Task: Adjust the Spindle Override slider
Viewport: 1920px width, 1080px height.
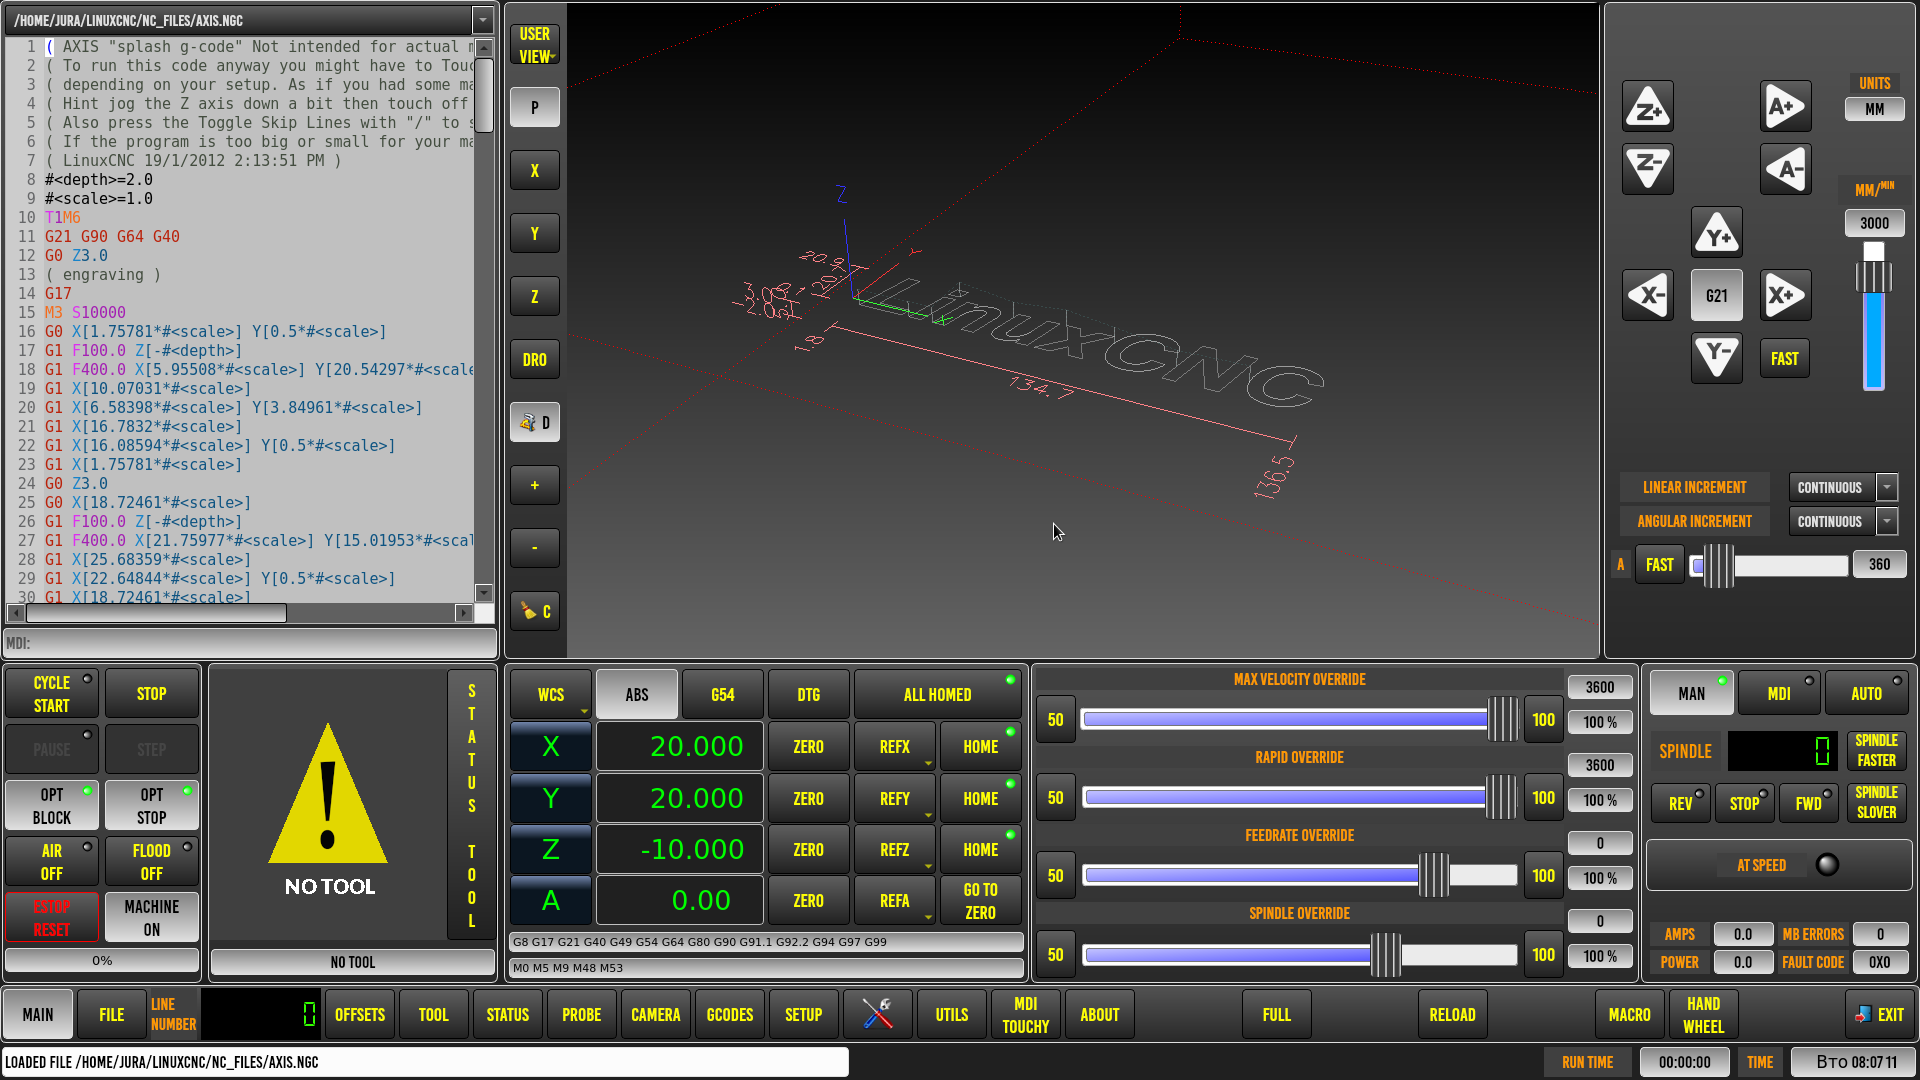Action: [1300, 954]
